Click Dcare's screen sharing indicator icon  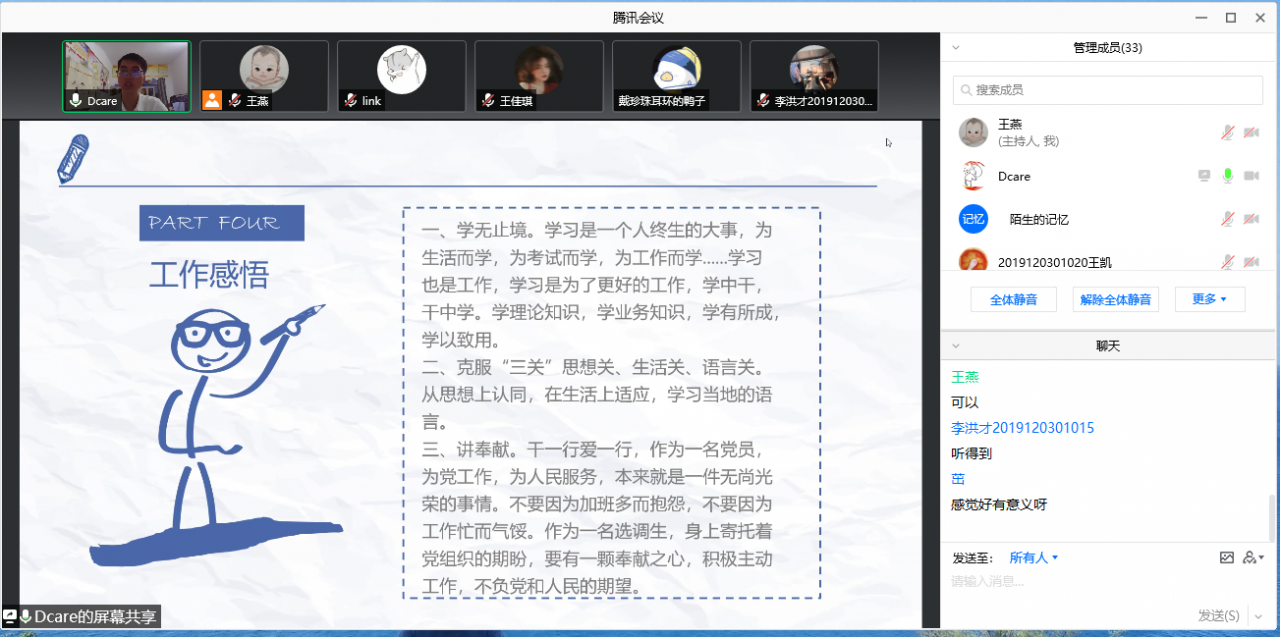pos(1204,175)
